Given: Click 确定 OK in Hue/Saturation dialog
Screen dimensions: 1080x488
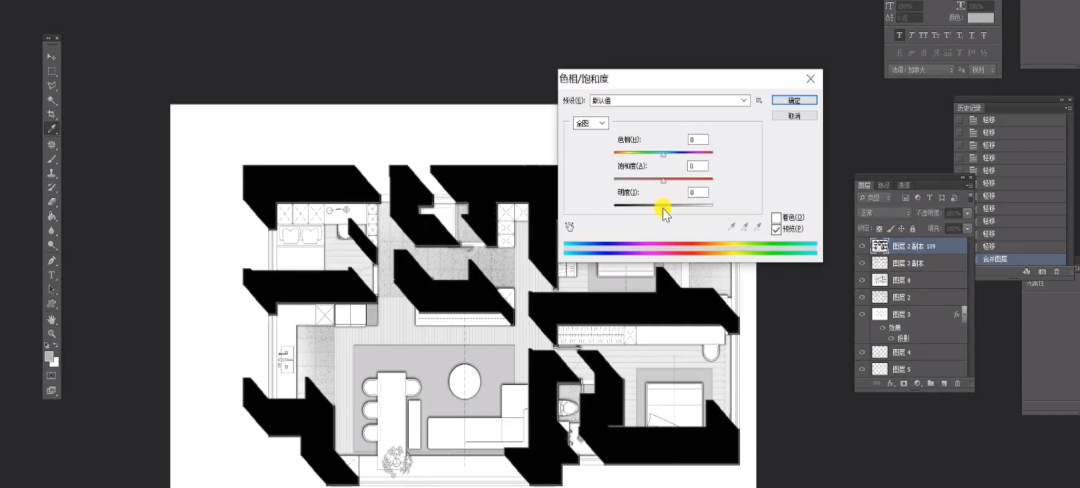Looking at the screenshot, I should [x=794, y=100].
